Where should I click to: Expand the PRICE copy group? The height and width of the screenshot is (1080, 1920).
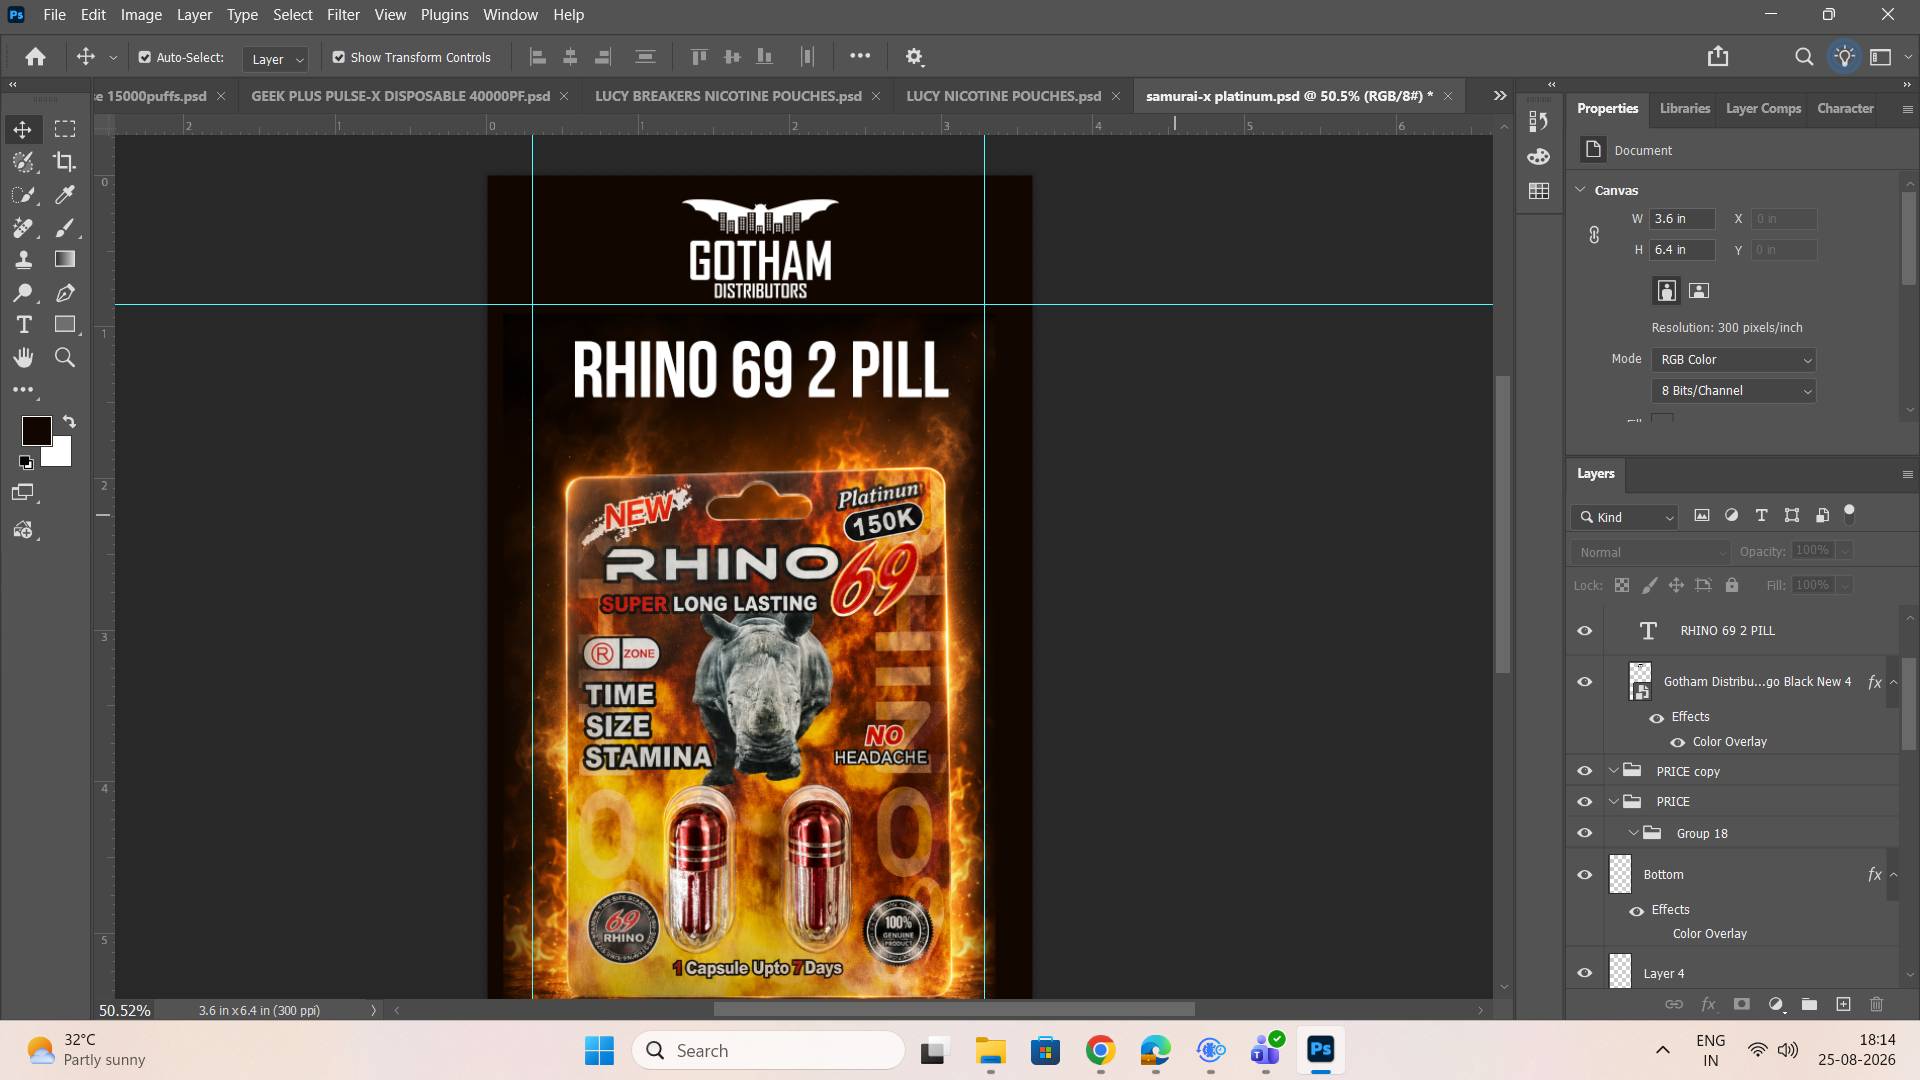pos(1613,771)
